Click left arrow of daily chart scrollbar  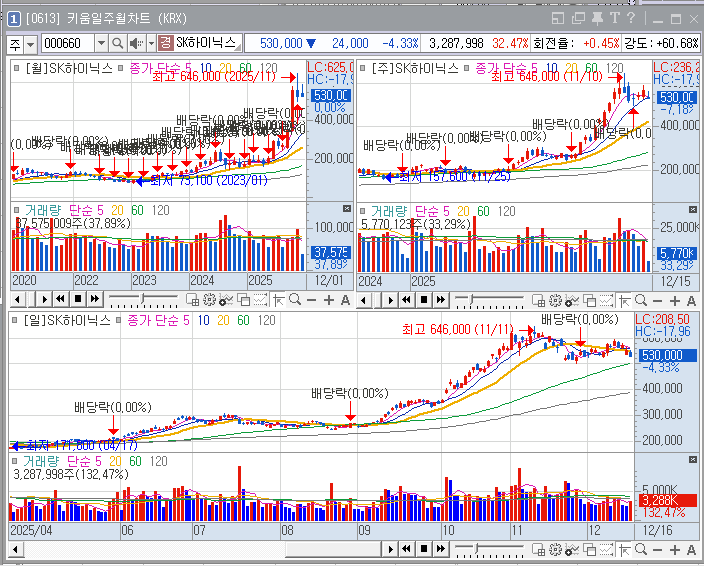[x=15, y=549]
